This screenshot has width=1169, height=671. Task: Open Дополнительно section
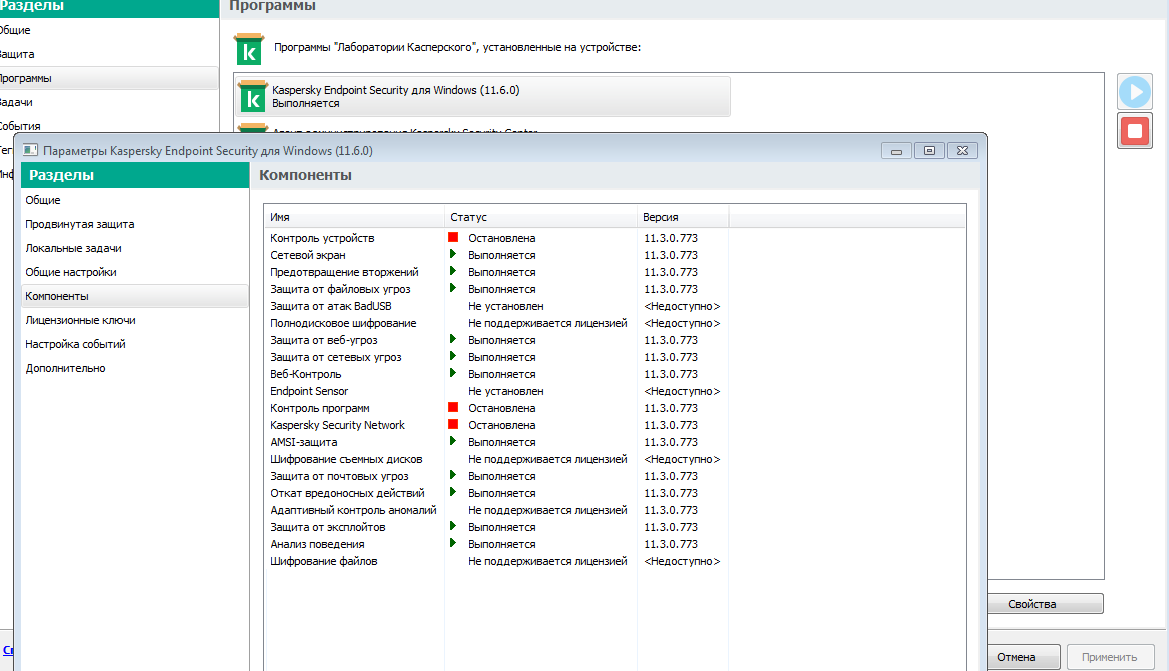(134, 368)
